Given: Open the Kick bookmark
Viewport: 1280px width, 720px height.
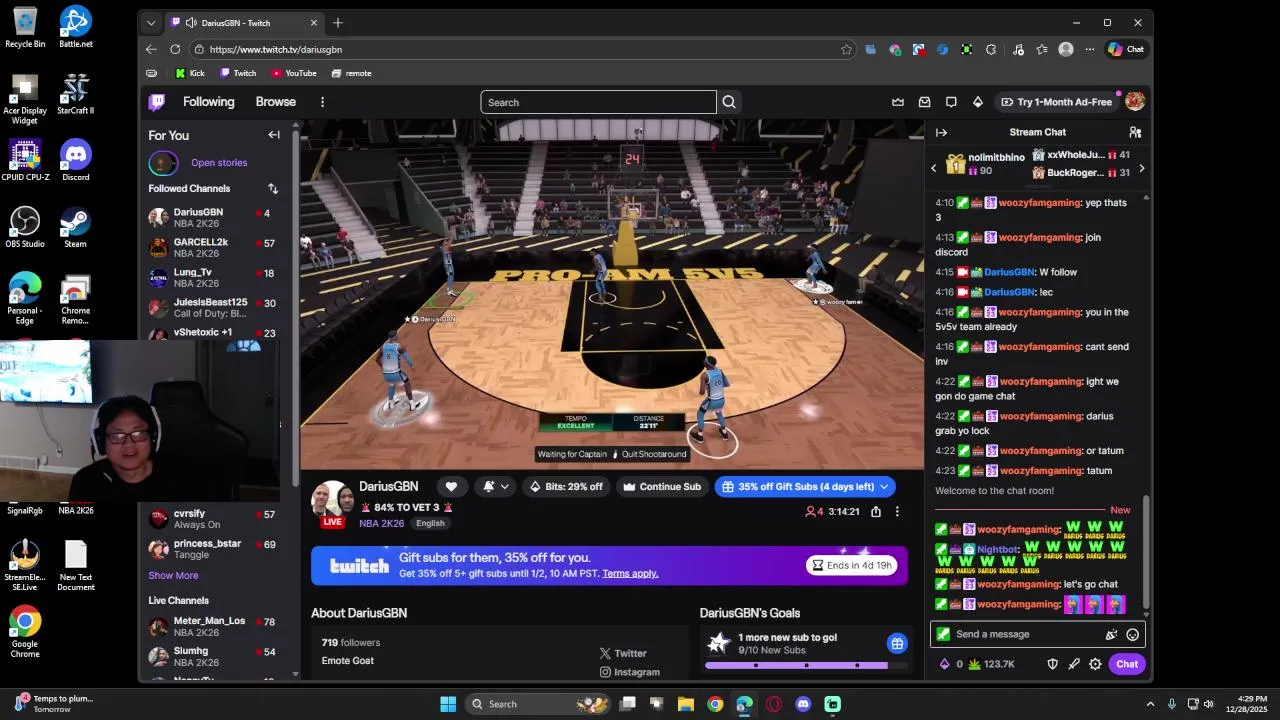Looking at the screenshot, I should point(189,73).
